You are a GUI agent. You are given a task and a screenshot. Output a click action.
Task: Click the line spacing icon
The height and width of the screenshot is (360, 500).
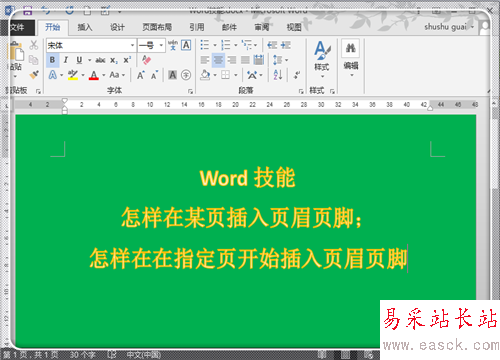[x=277, y=60]
